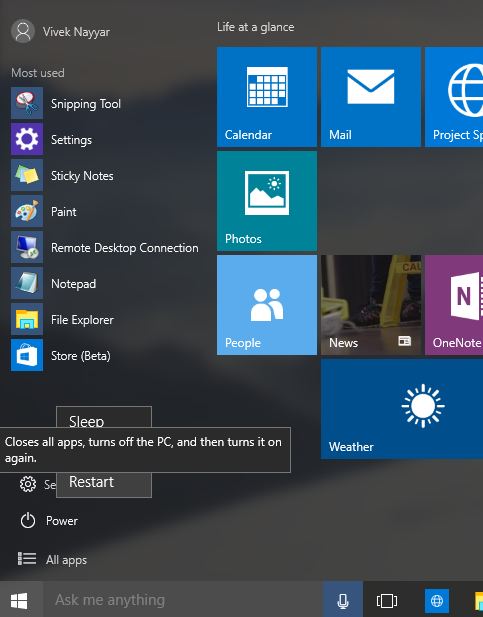Open the Weather tile
Image resolution: width=483 pixels, height=617 pixels.
pyautogui.click(x=402, y=409)
